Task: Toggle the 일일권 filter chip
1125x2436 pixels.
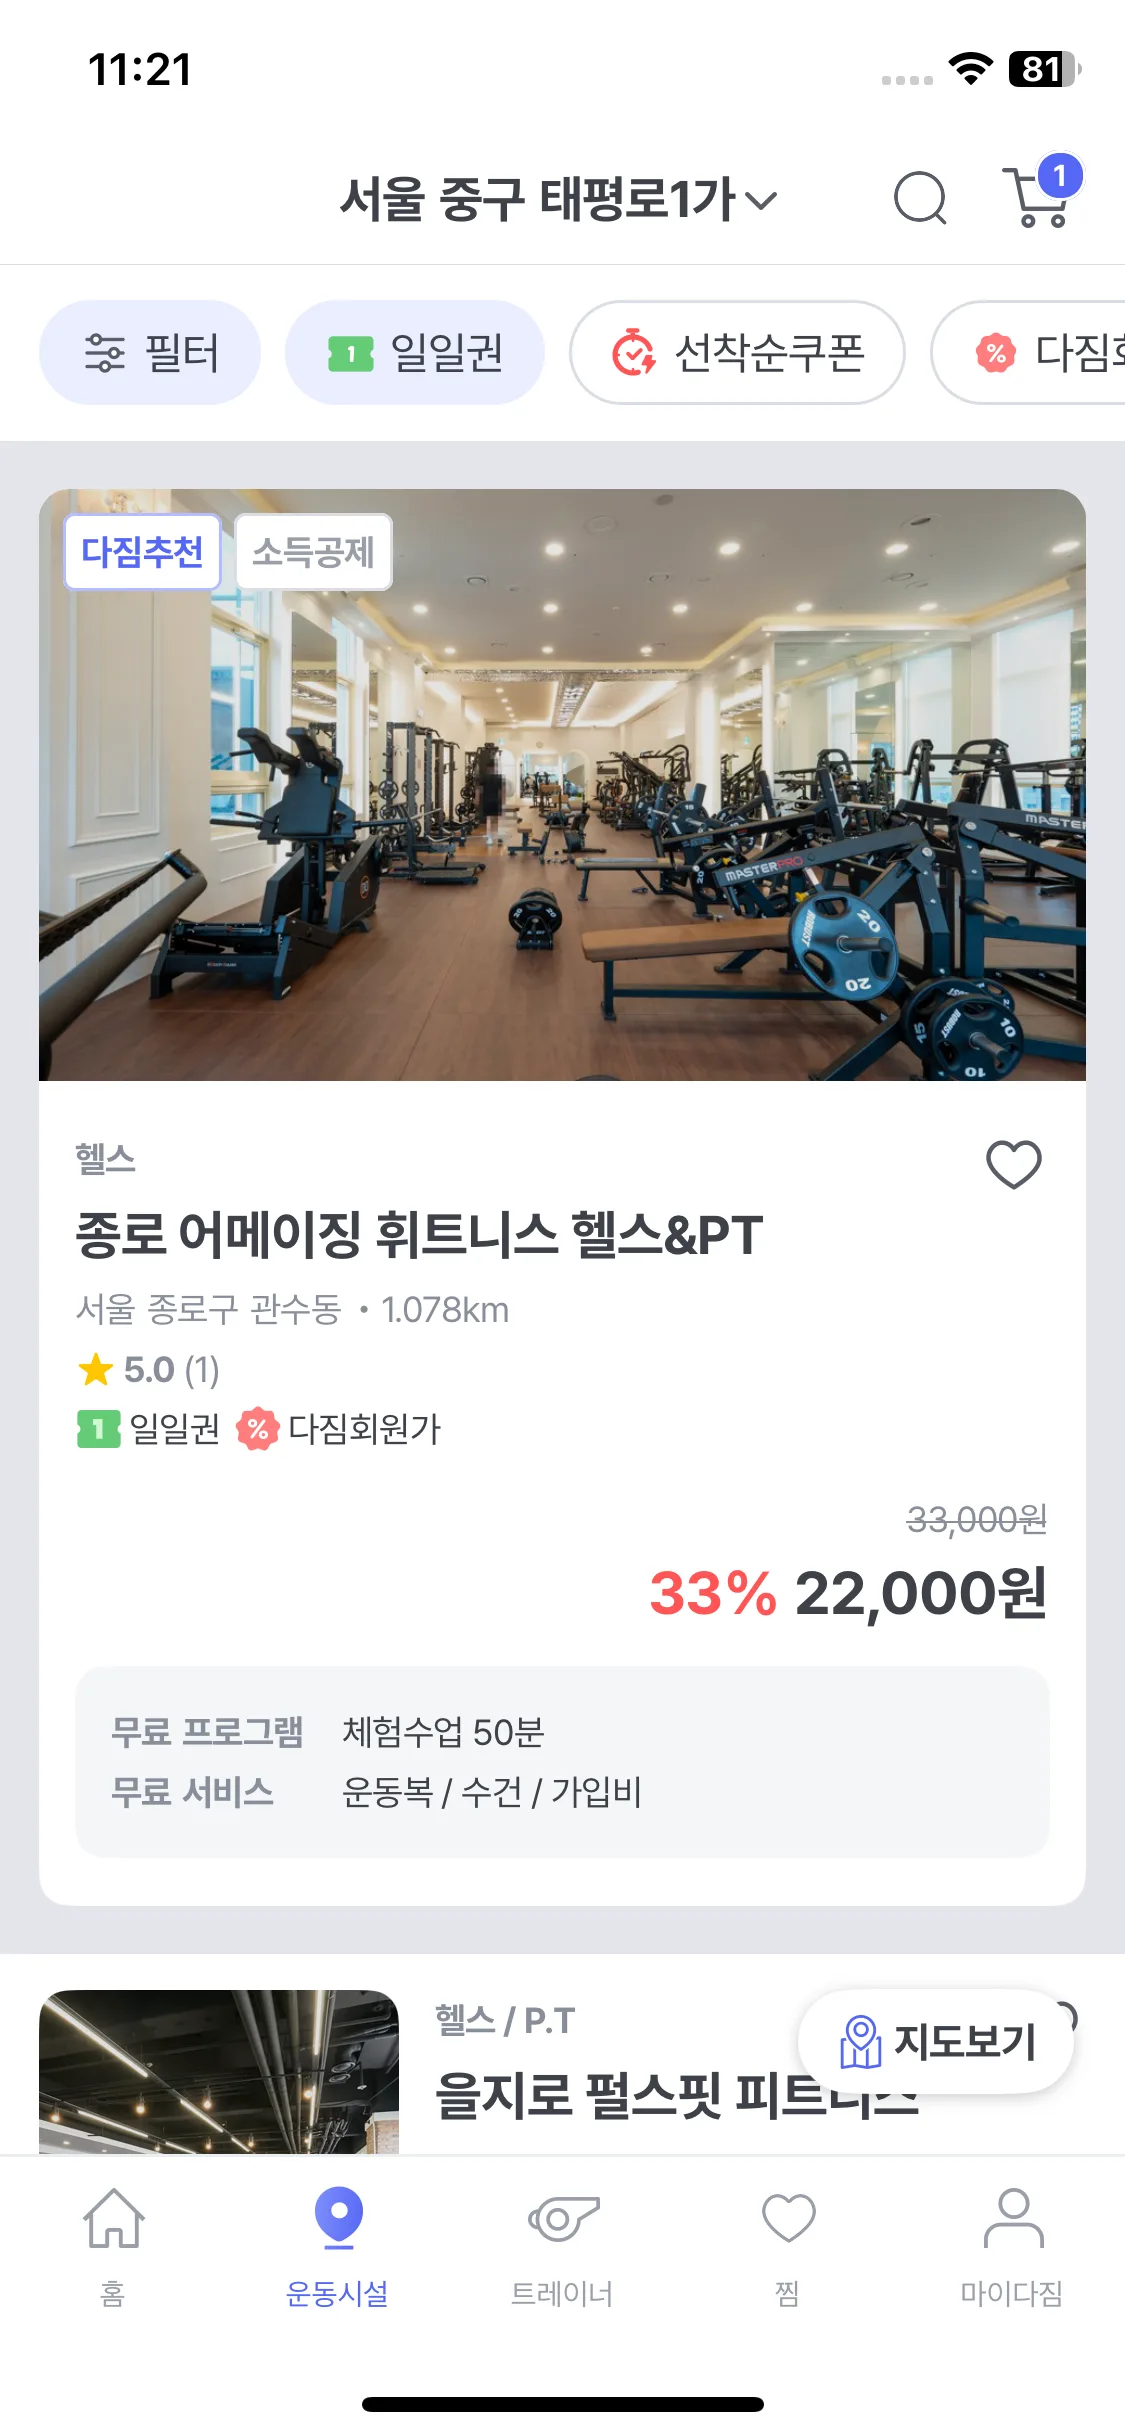Action: 415,353
